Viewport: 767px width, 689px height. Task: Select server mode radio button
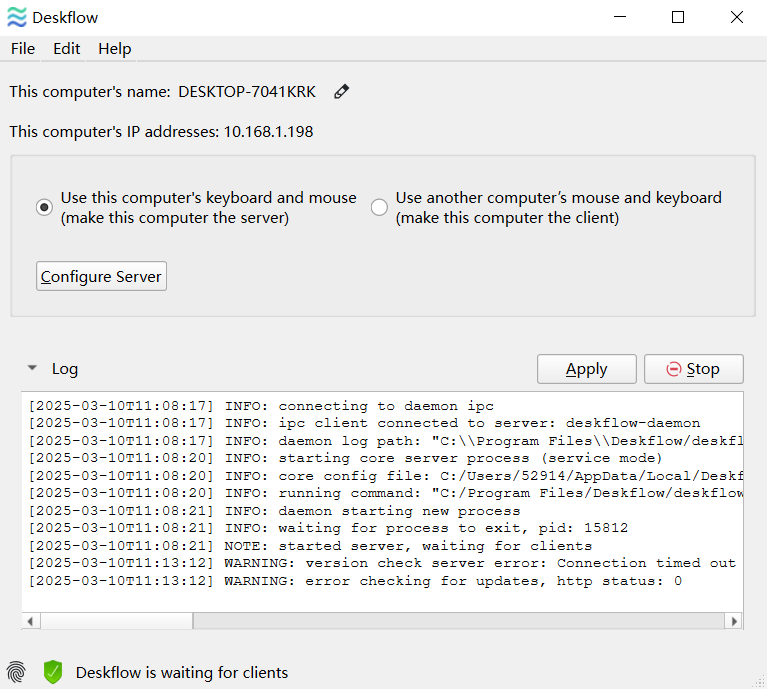click(44, 207)
